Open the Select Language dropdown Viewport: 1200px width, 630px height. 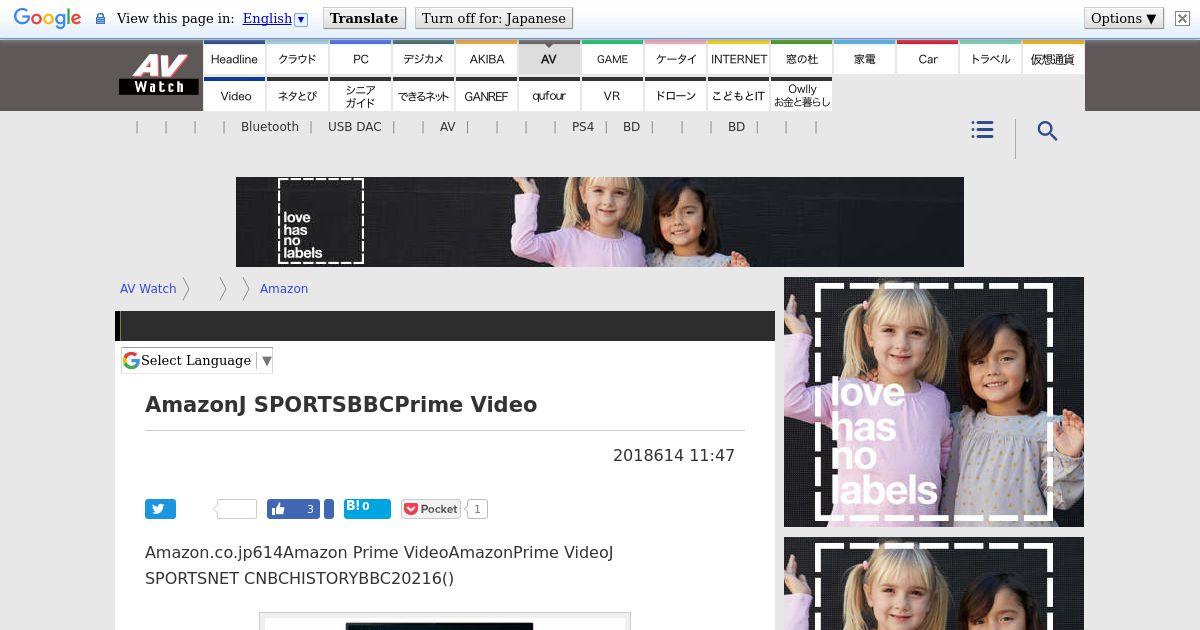(x=197, y=361)
